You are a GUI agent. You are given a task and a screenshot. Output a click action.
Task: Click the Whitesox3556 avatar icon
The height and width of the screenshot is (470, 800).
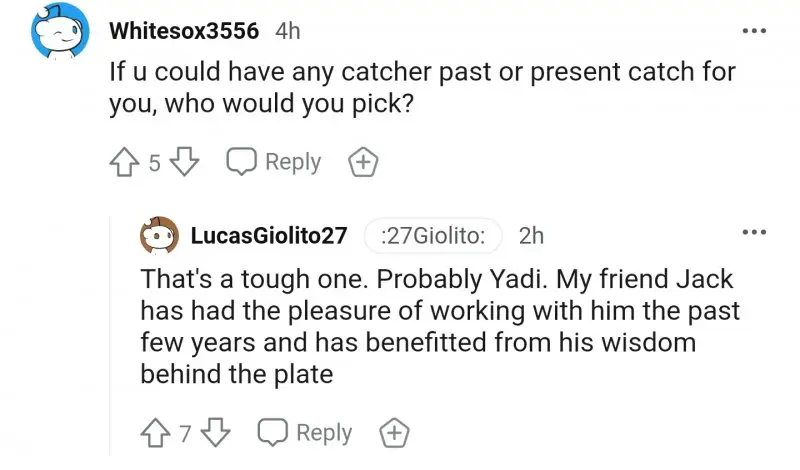coord(59,34)
